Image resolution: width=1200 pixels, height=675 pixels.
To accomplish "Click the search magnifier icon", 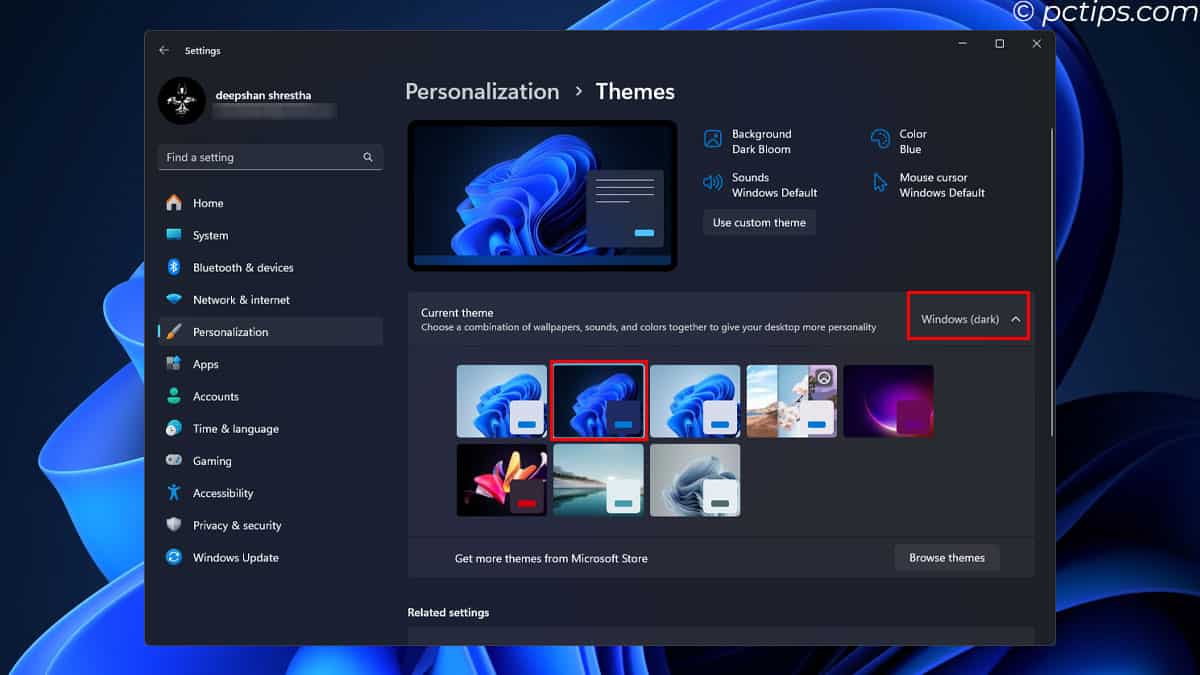I will tap(367, 157).
